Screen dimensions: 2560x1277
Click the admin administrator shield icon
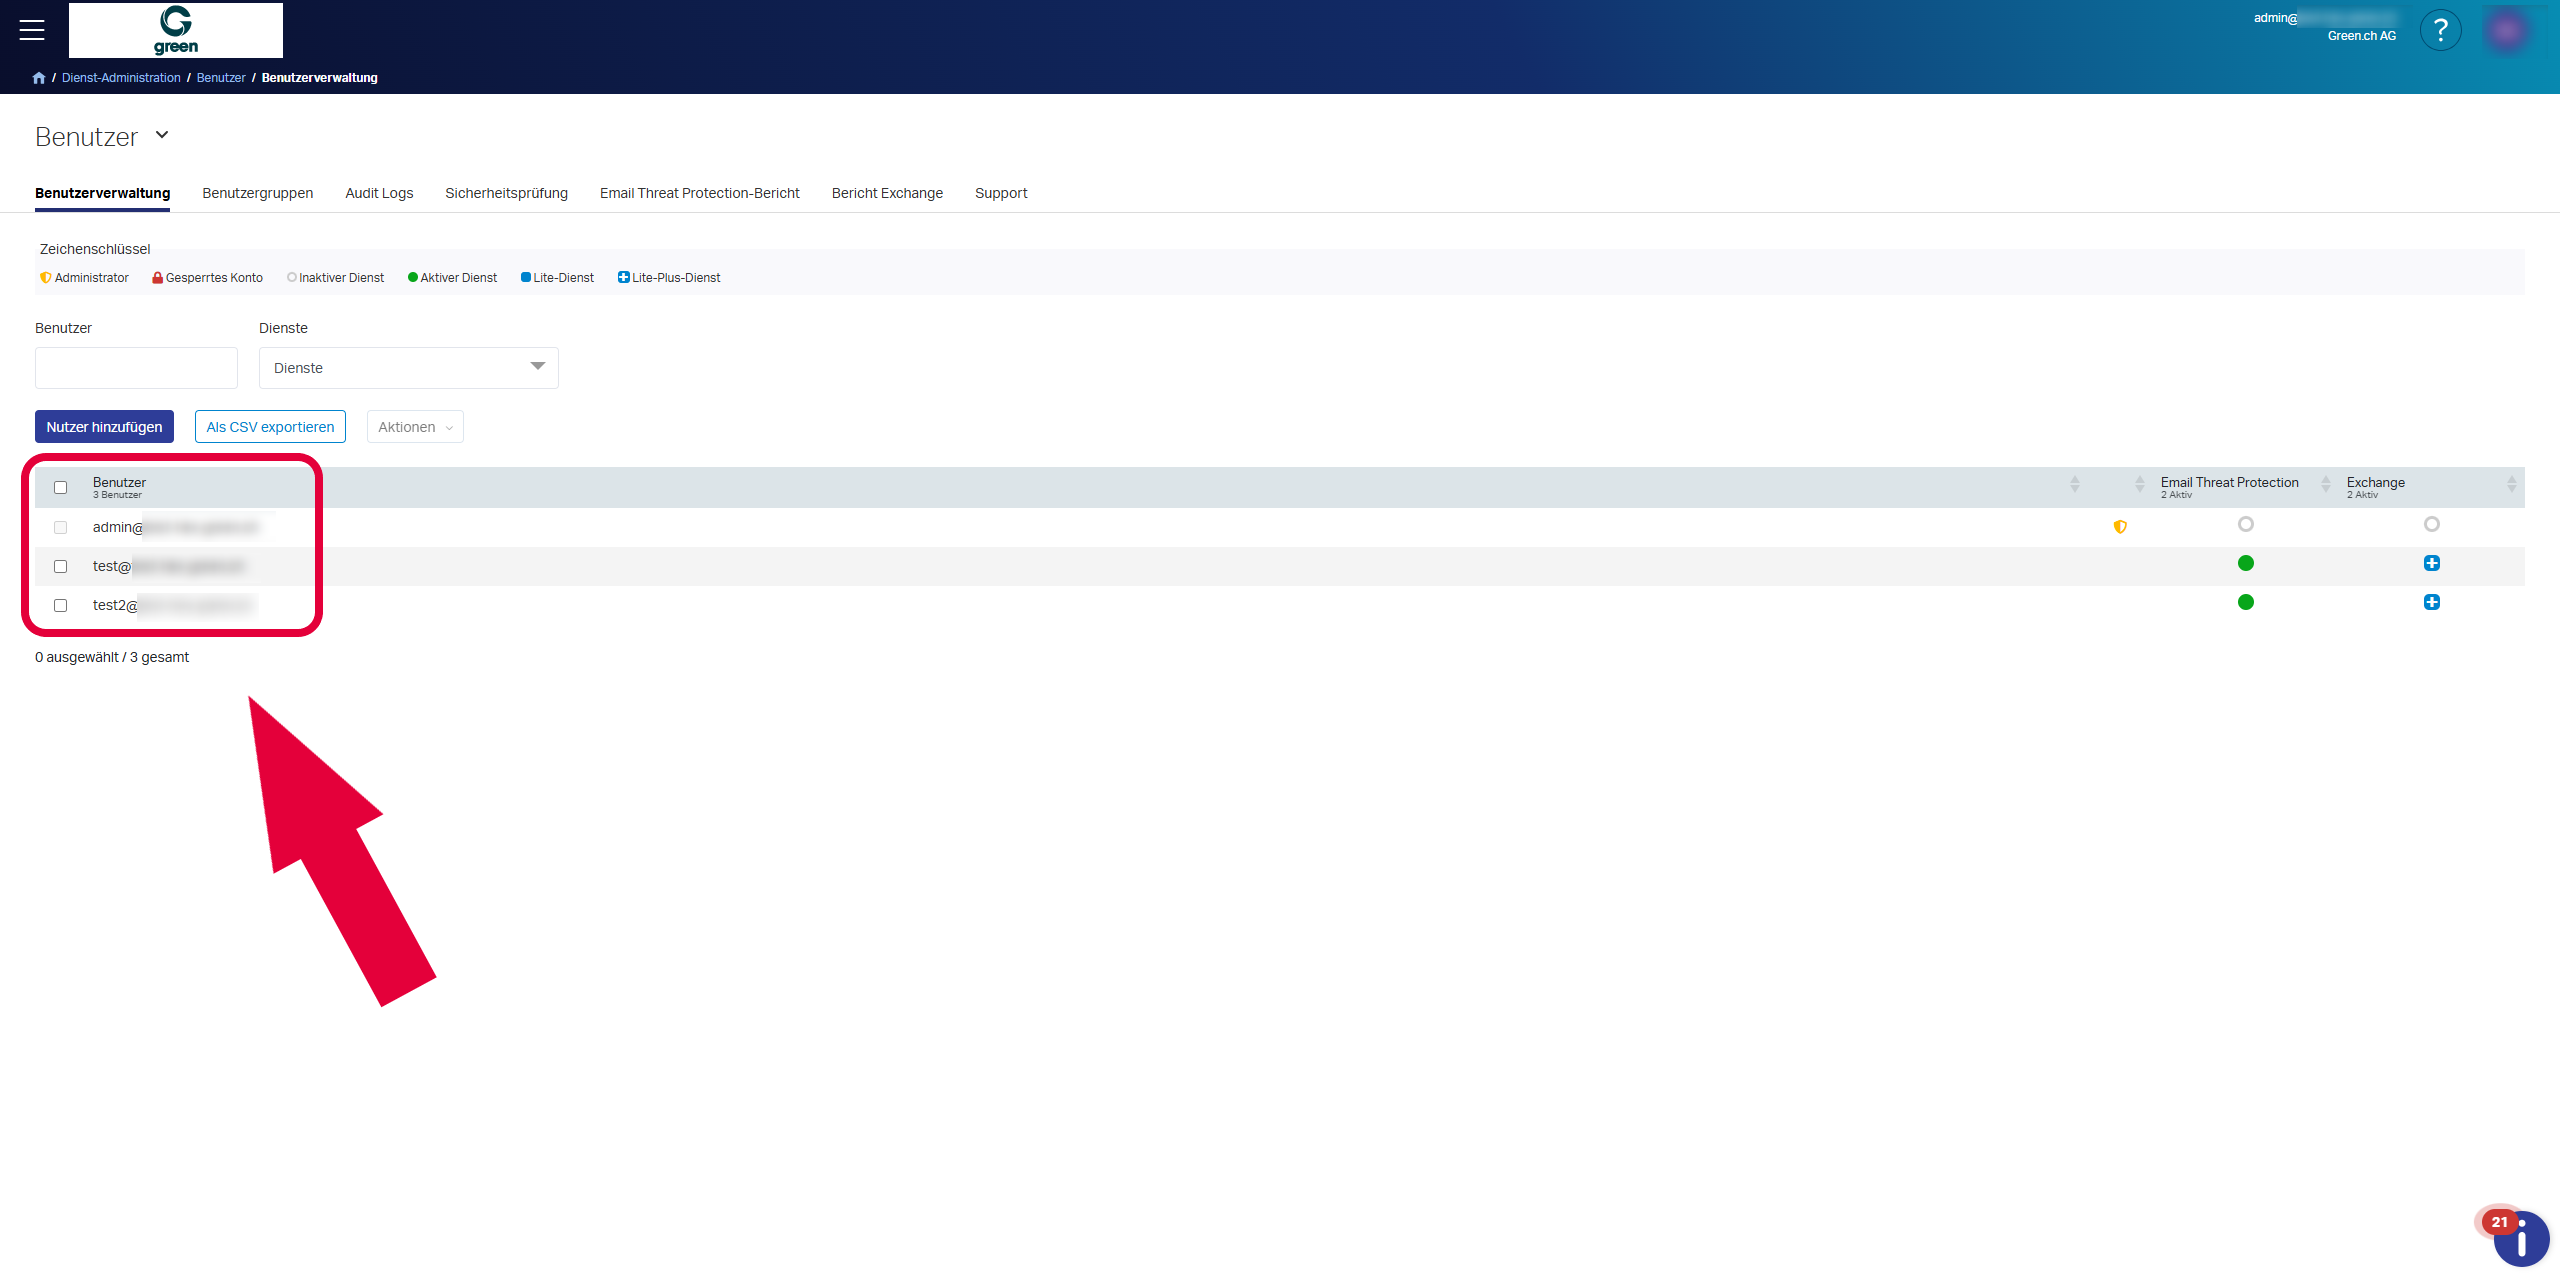click(x=2120, y=527)
